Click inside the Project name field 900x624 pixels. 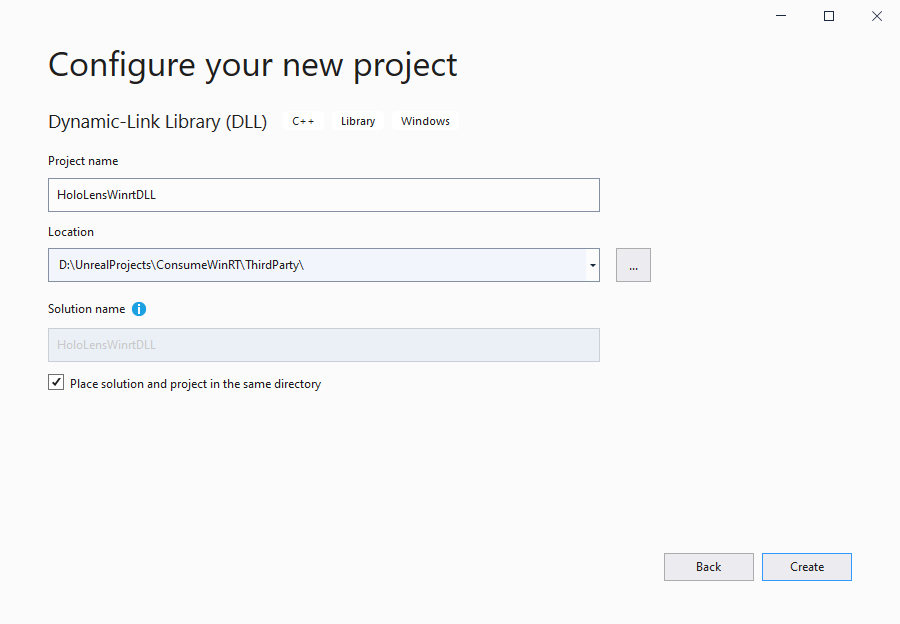300,194
